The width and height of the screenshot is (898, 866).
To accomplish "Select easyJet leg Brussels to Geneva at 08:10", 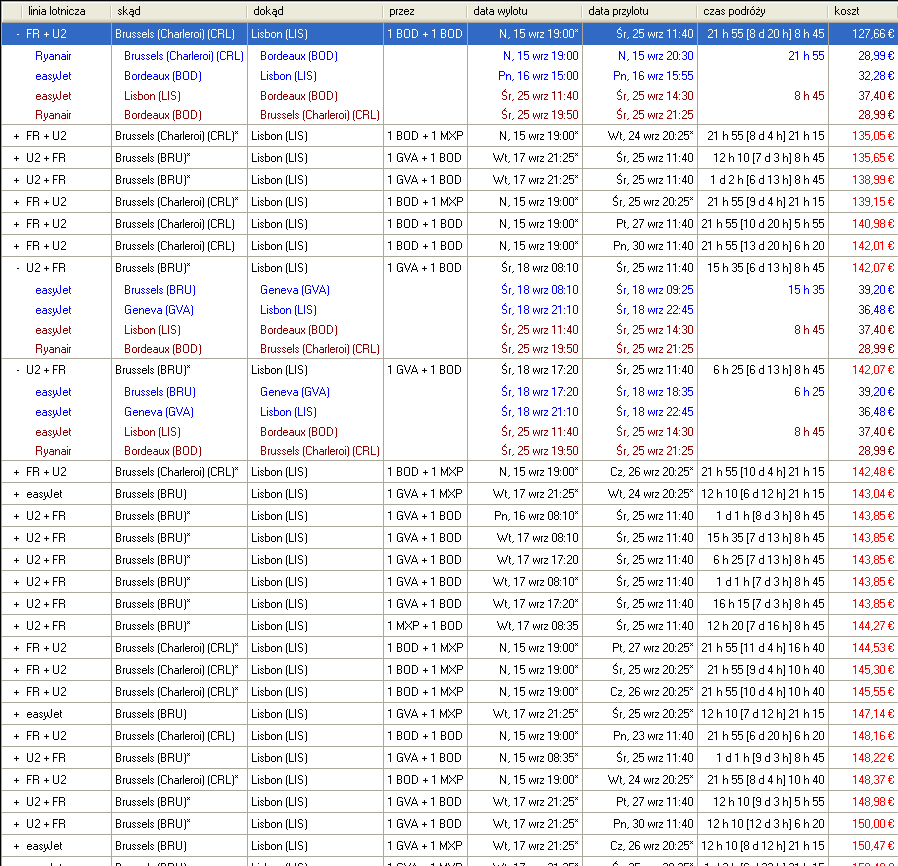I will pyautogui.click(x=449, y=290).
